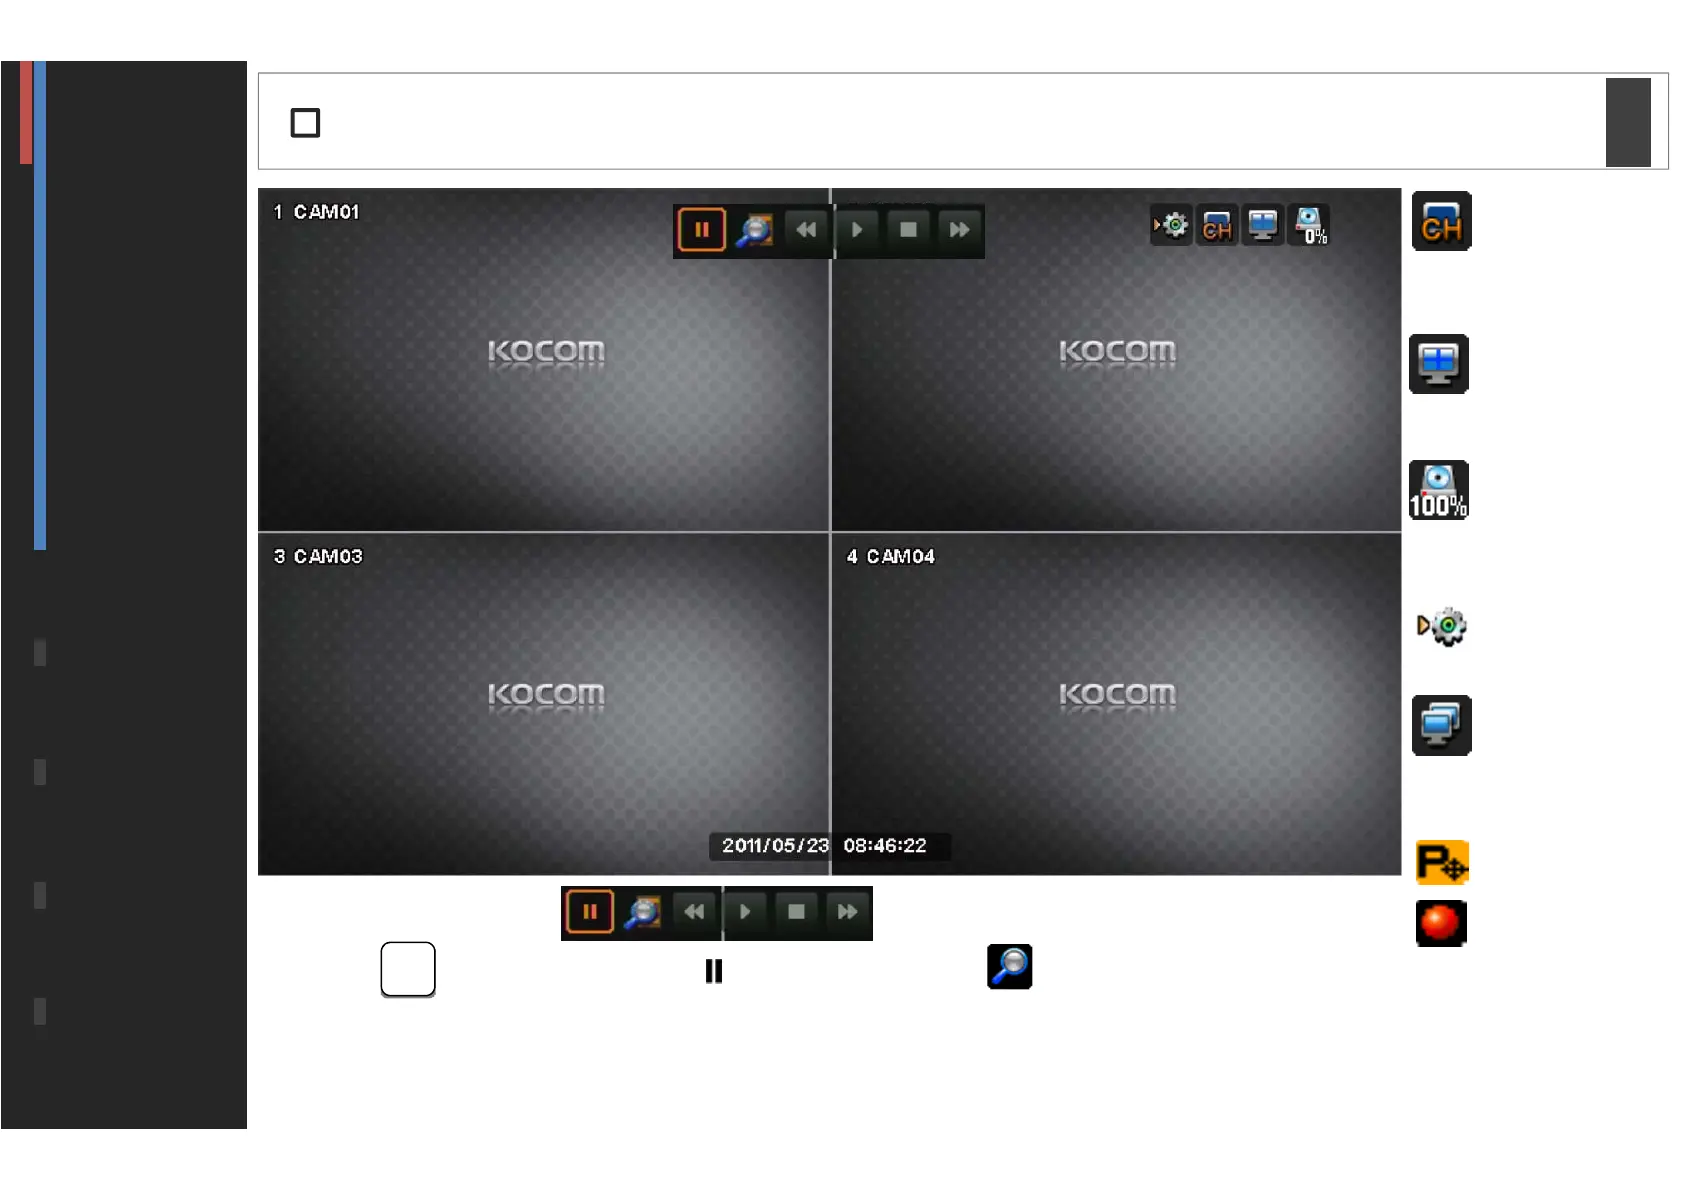Stop playback in the overlay toolbar on the video

[908, 230]
